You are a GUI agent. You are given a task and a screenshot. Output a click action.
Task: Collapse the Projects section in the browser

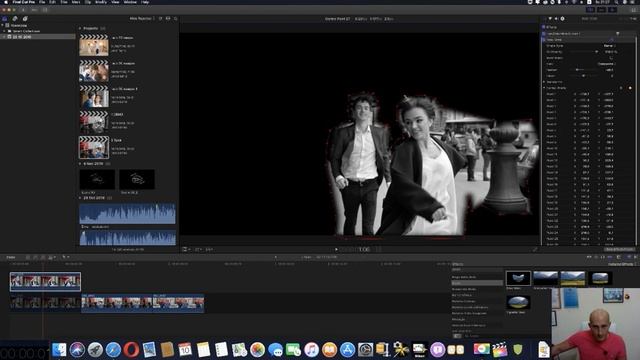[x=80, y=29]
